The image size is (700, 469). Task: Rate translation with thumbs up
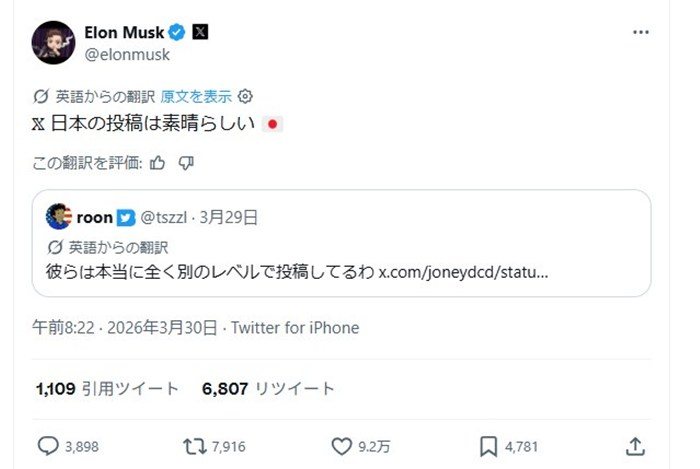(x=157, y=163)
